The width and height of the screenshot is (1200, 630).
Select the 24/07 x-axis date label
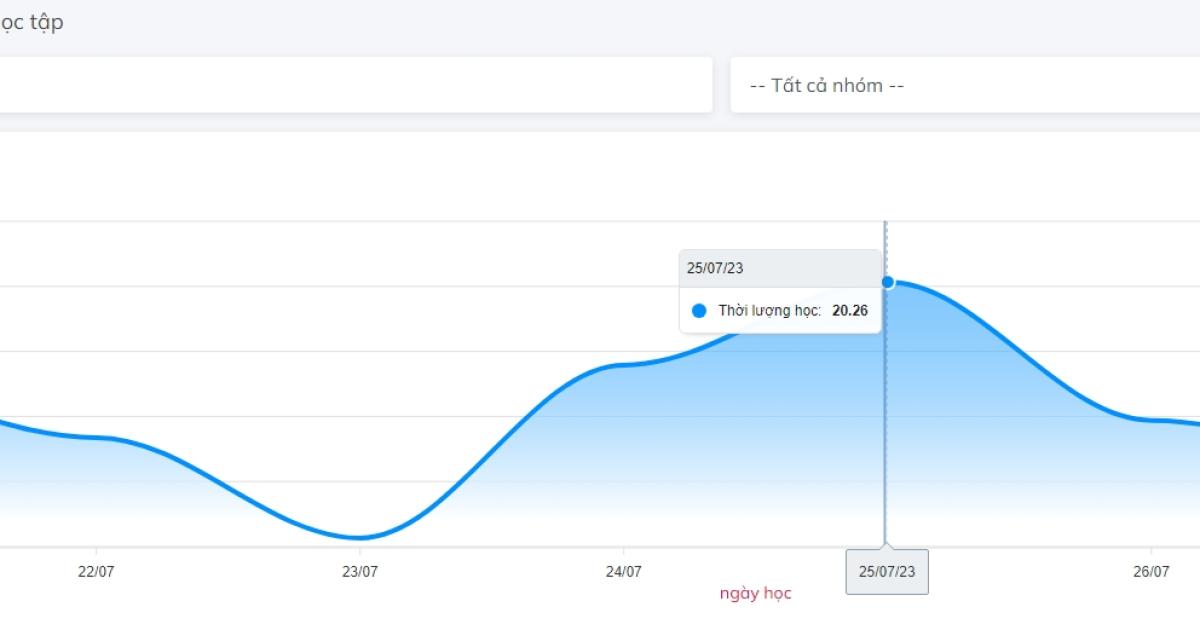[623, 572]
